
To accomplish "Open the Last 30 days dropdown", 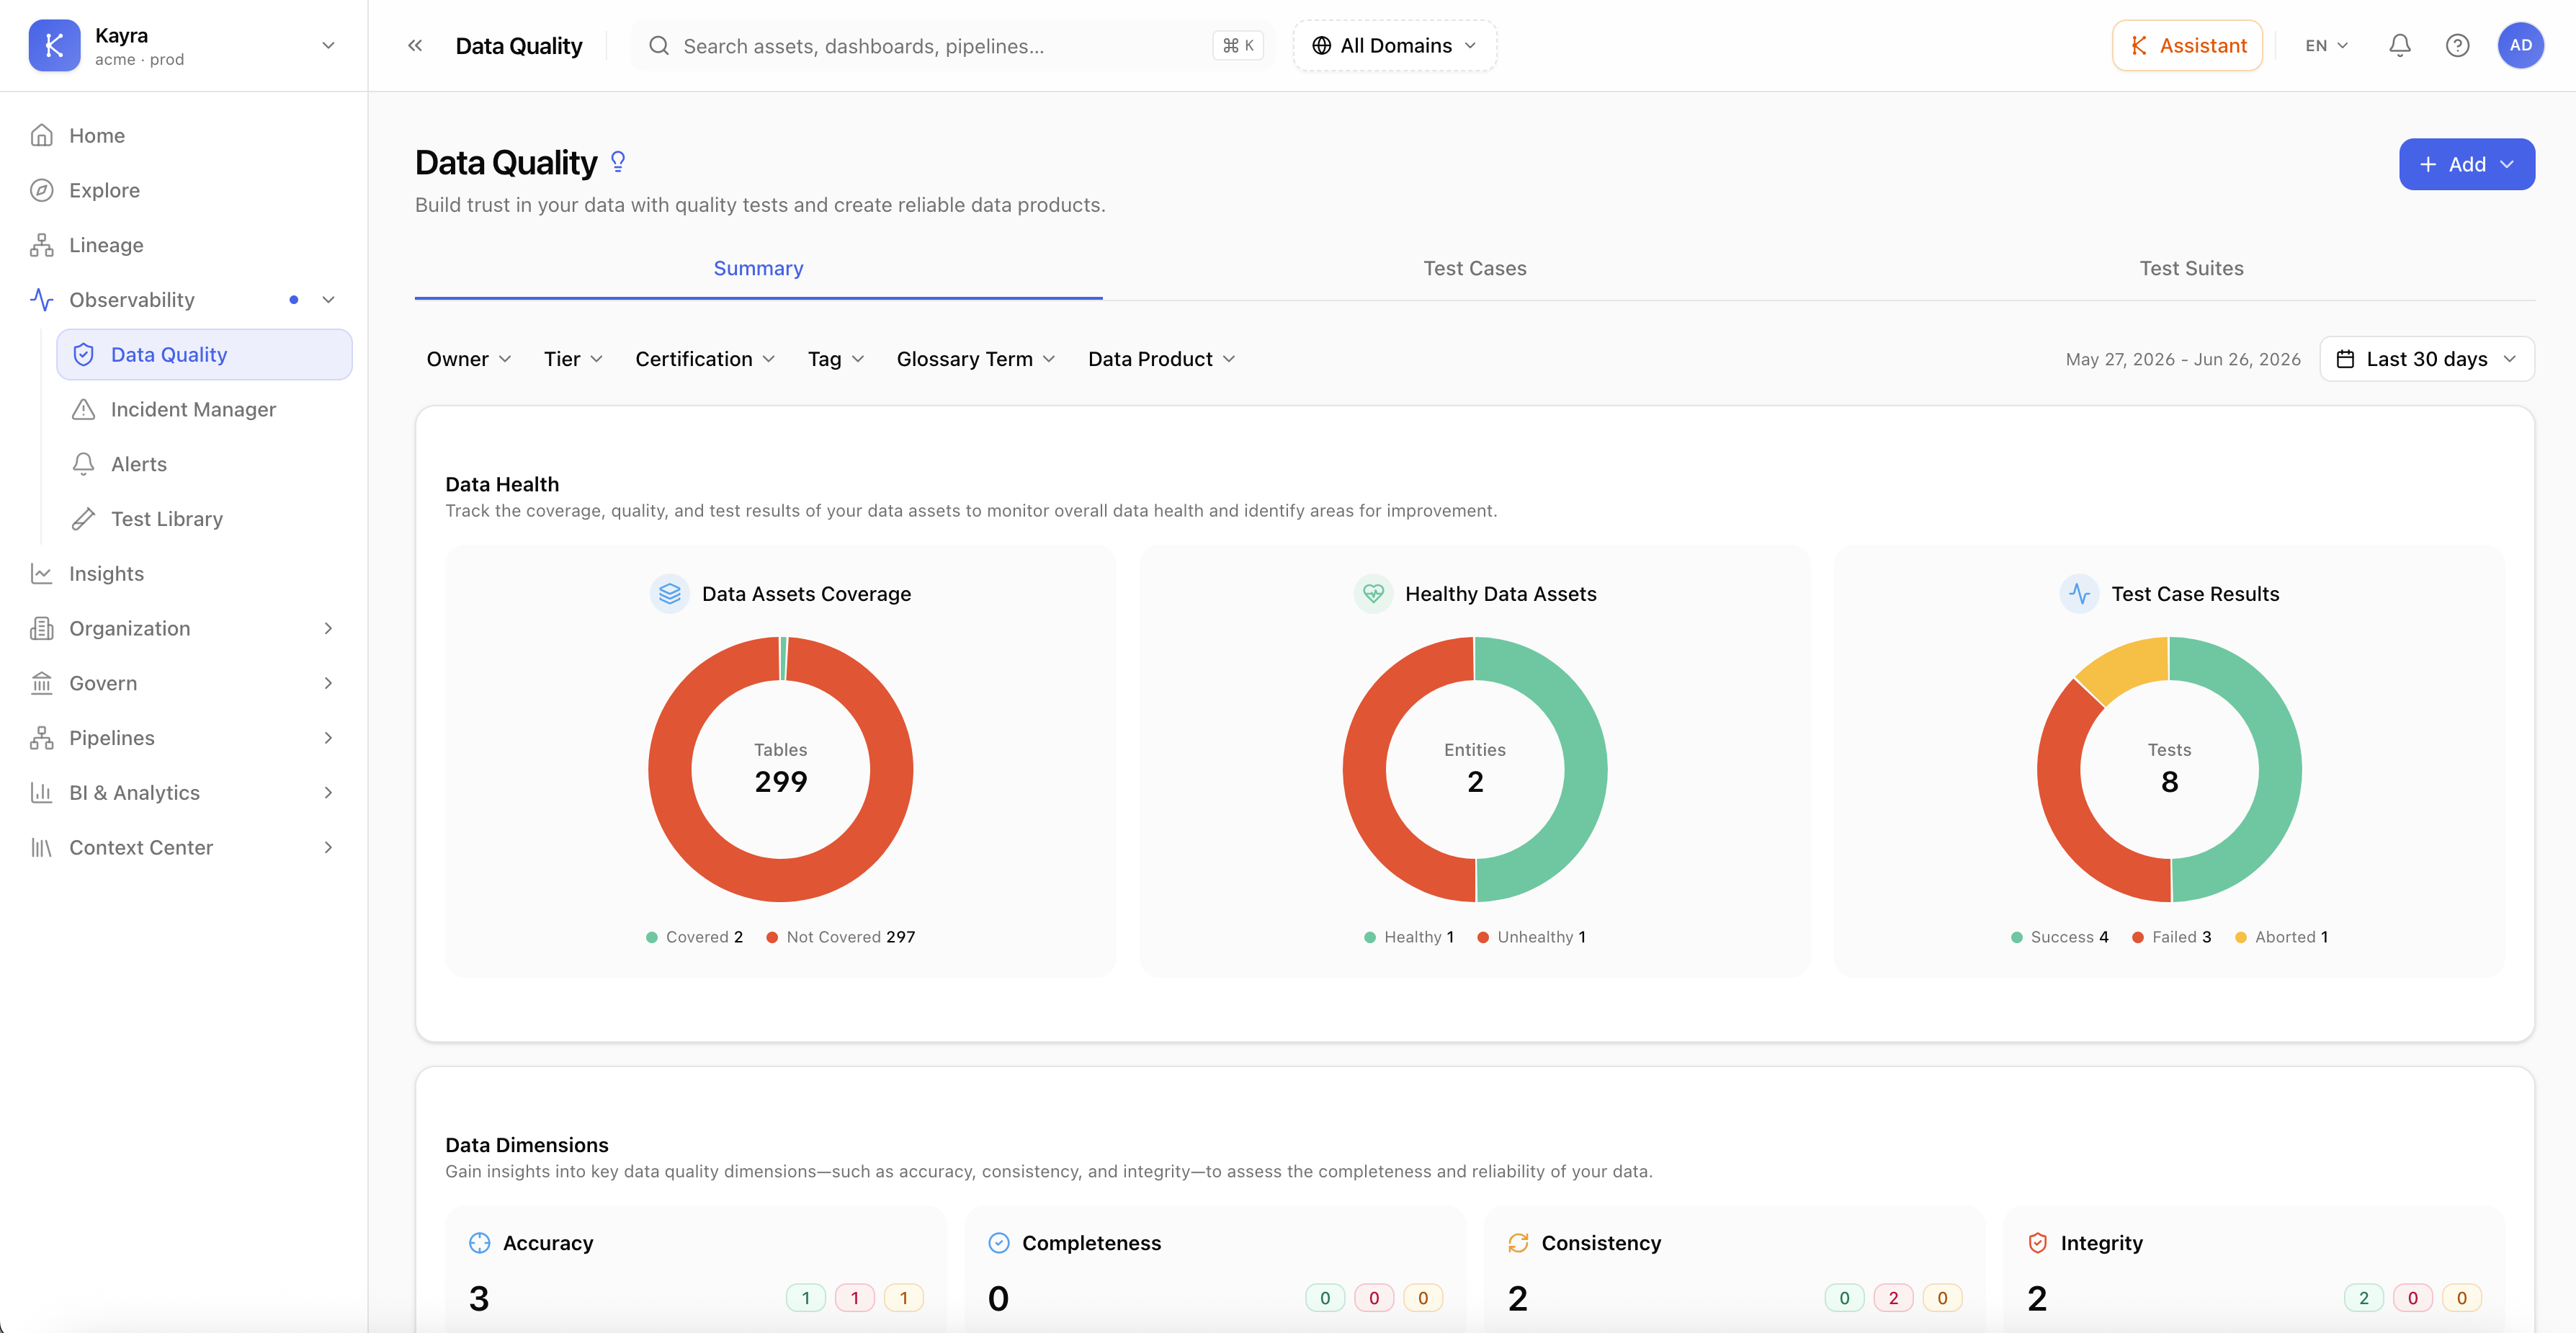I will tap(2426, 359).
